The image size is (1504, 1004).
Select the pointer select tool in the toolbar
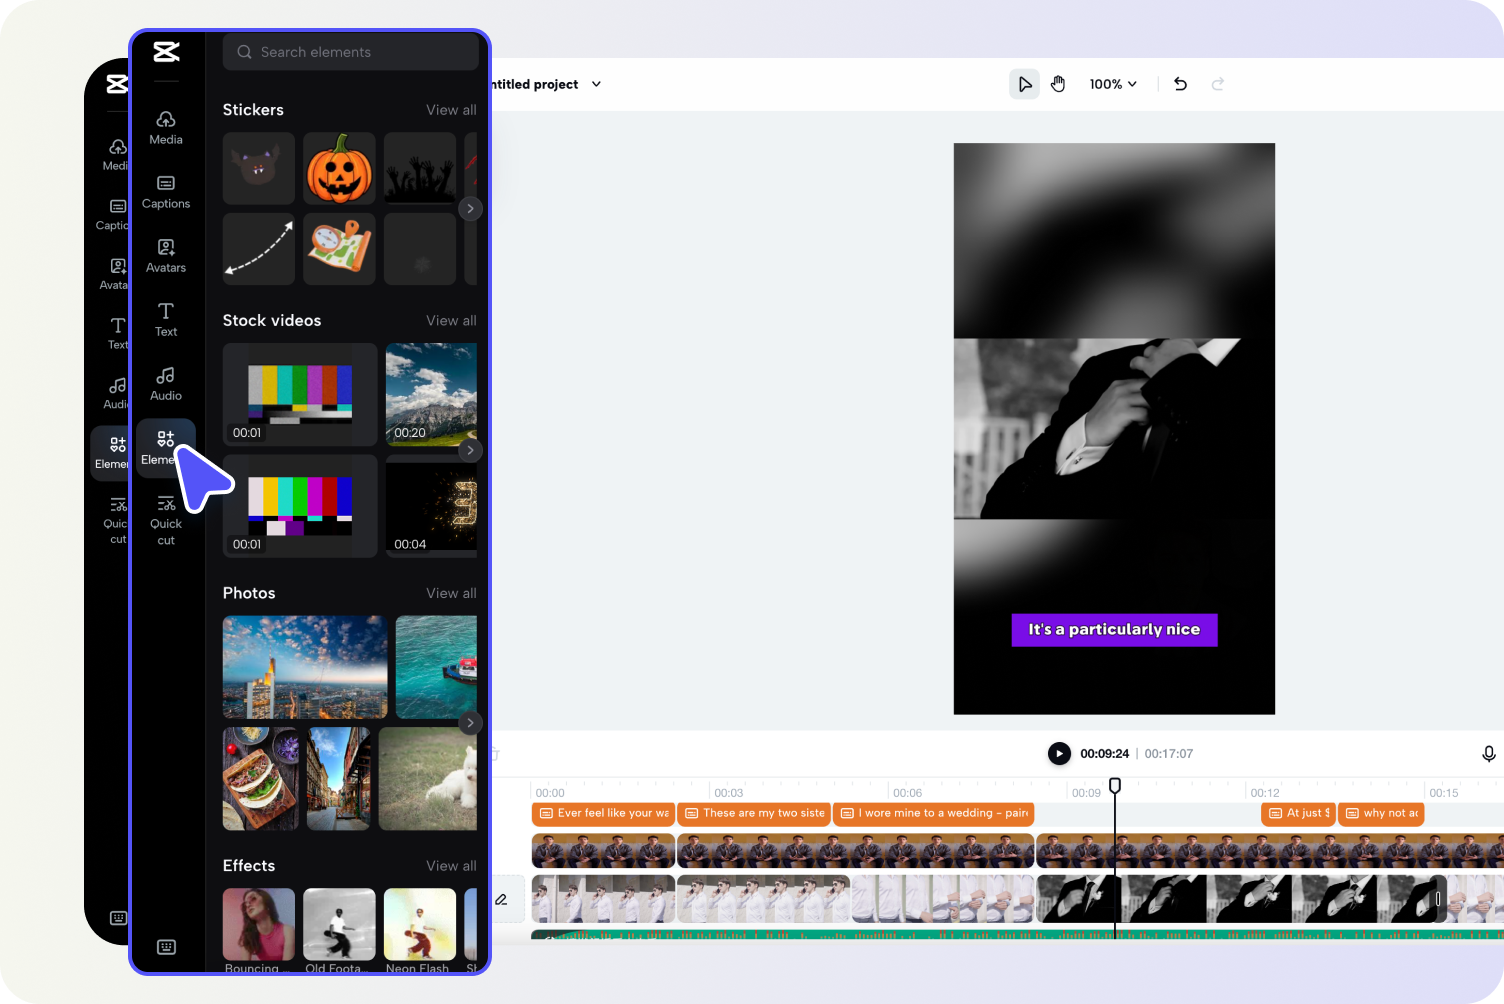(1024, 84)
